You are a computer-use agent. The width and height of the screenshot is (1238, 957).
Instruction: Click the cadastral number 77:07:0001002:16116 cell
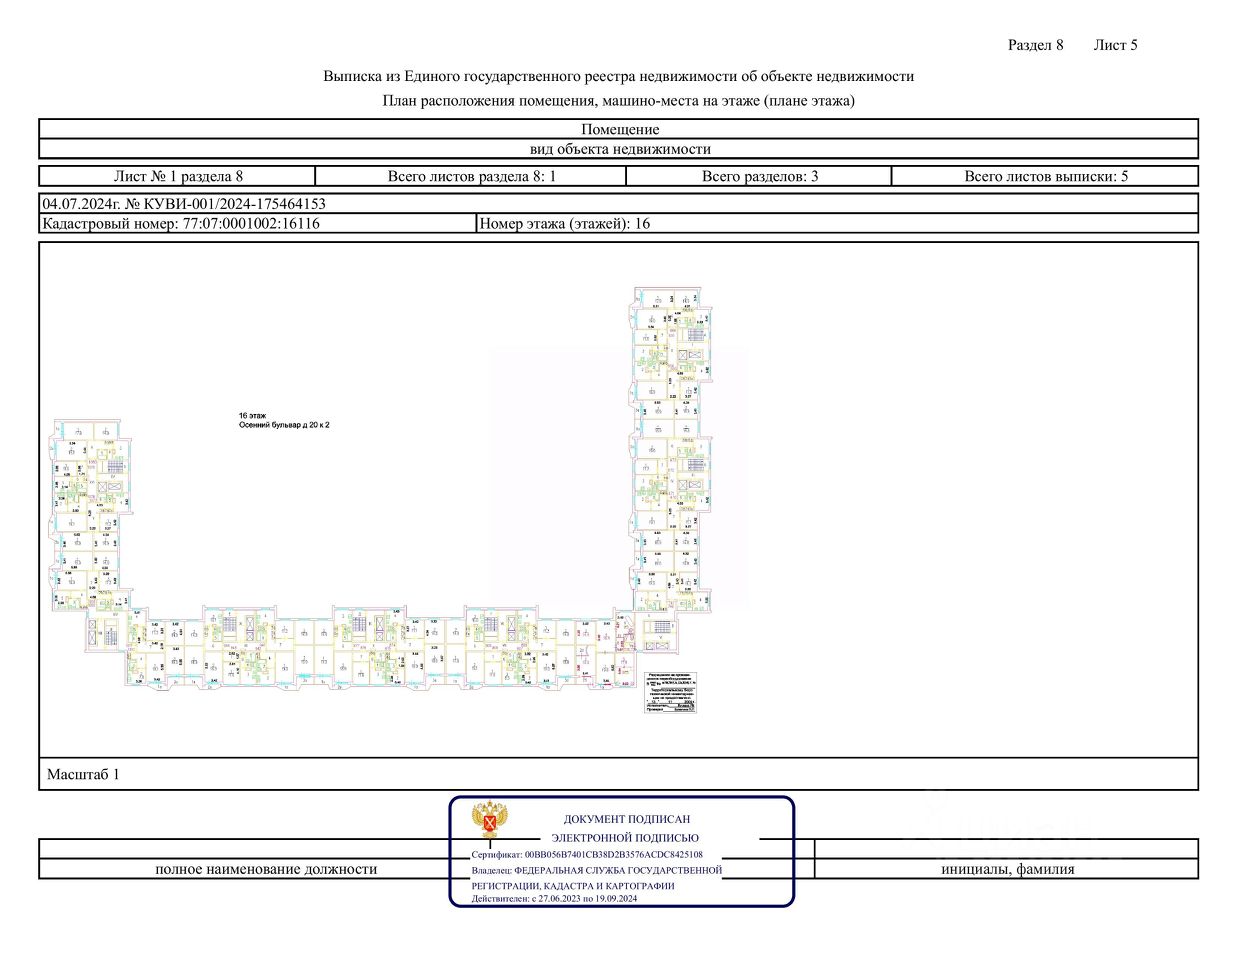point(257,223)
